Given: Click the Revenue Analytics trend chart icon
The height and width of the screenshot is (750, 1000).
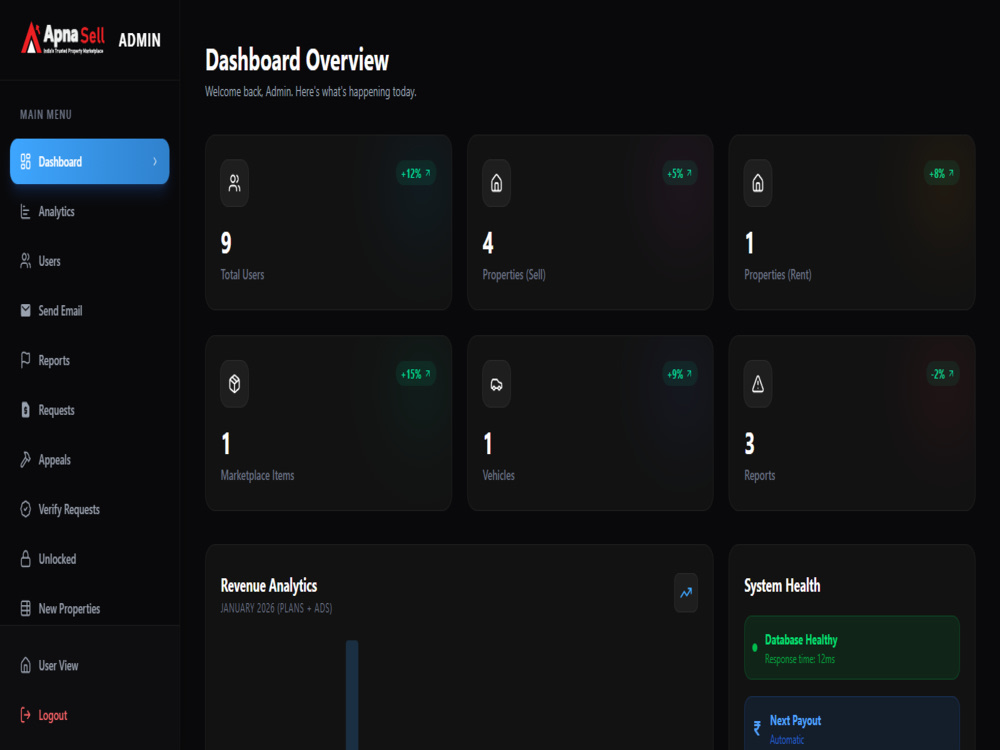Looking at the screenshot, I should click(x=686, y=593).
